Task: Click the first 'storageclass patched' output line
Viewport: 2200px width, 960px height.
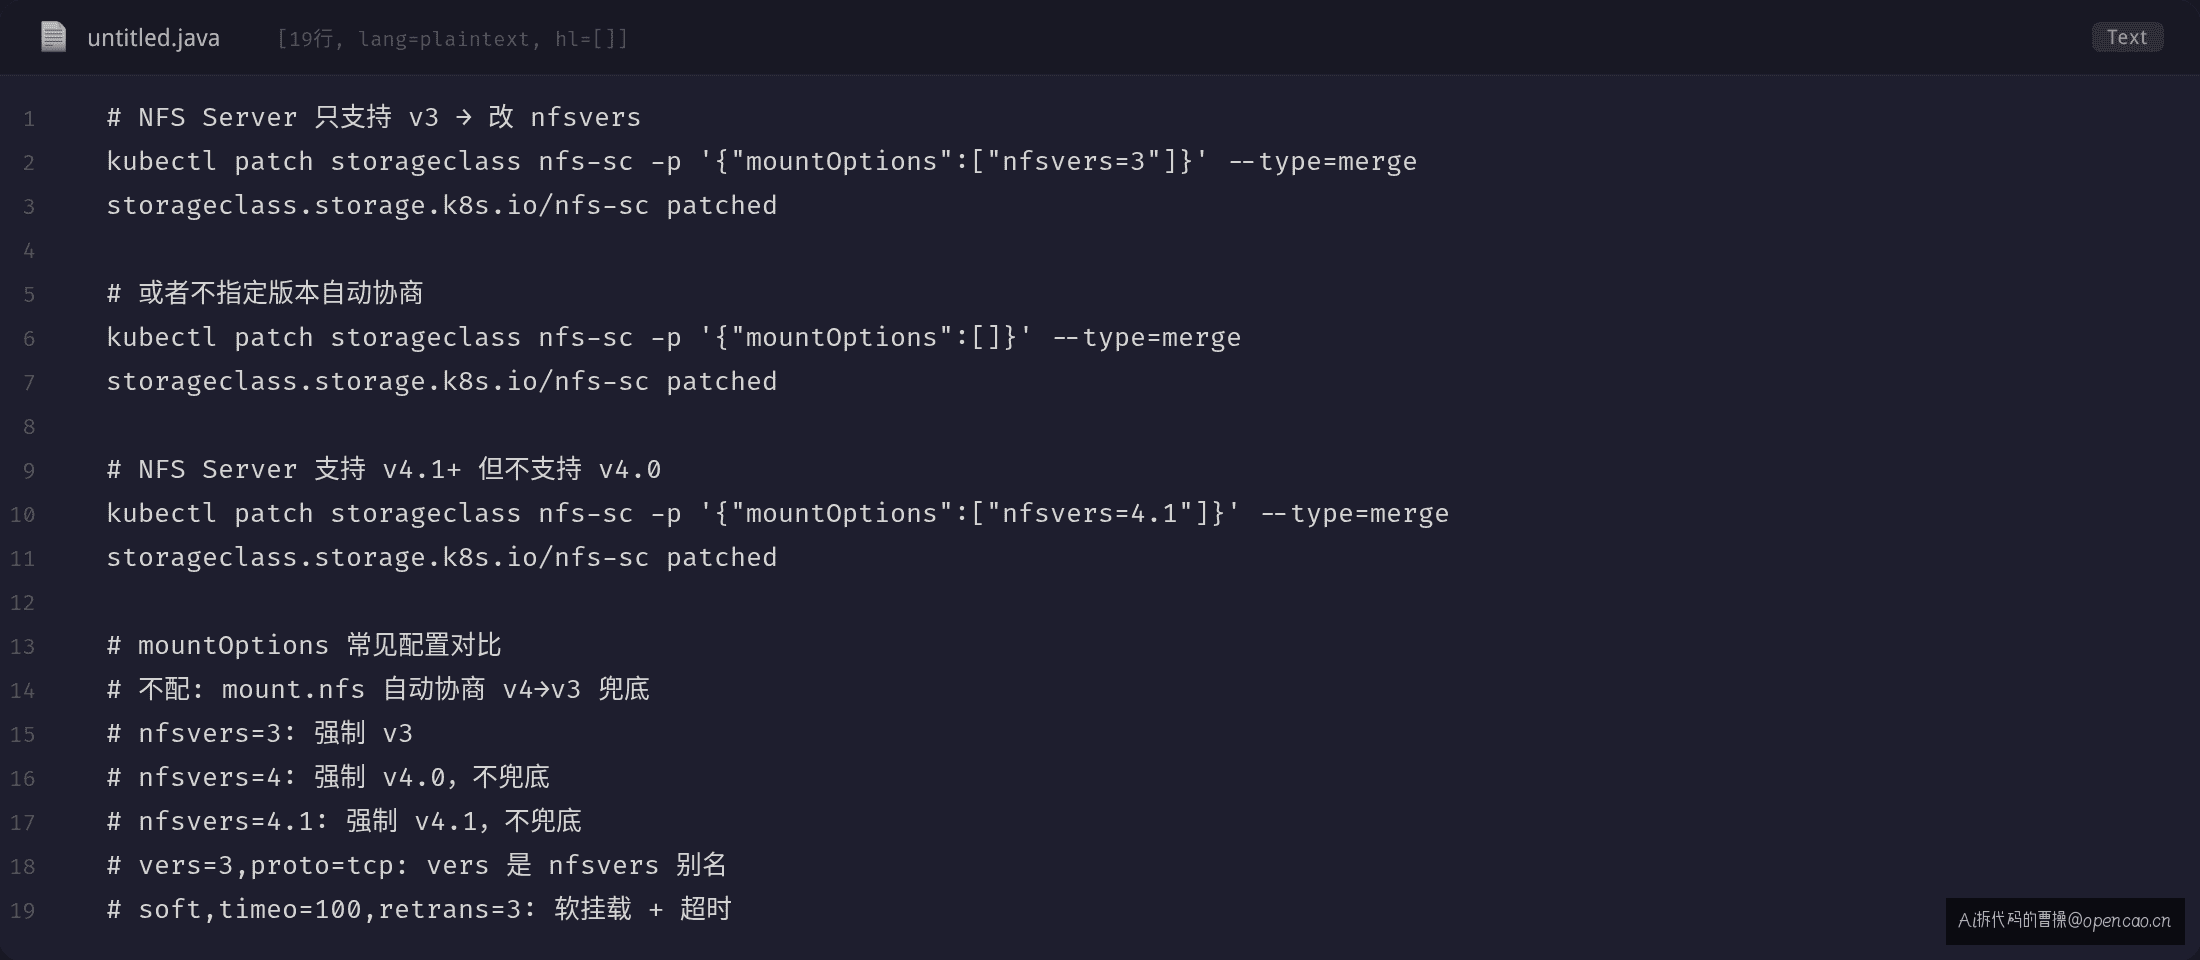Action: coord(442,206)
